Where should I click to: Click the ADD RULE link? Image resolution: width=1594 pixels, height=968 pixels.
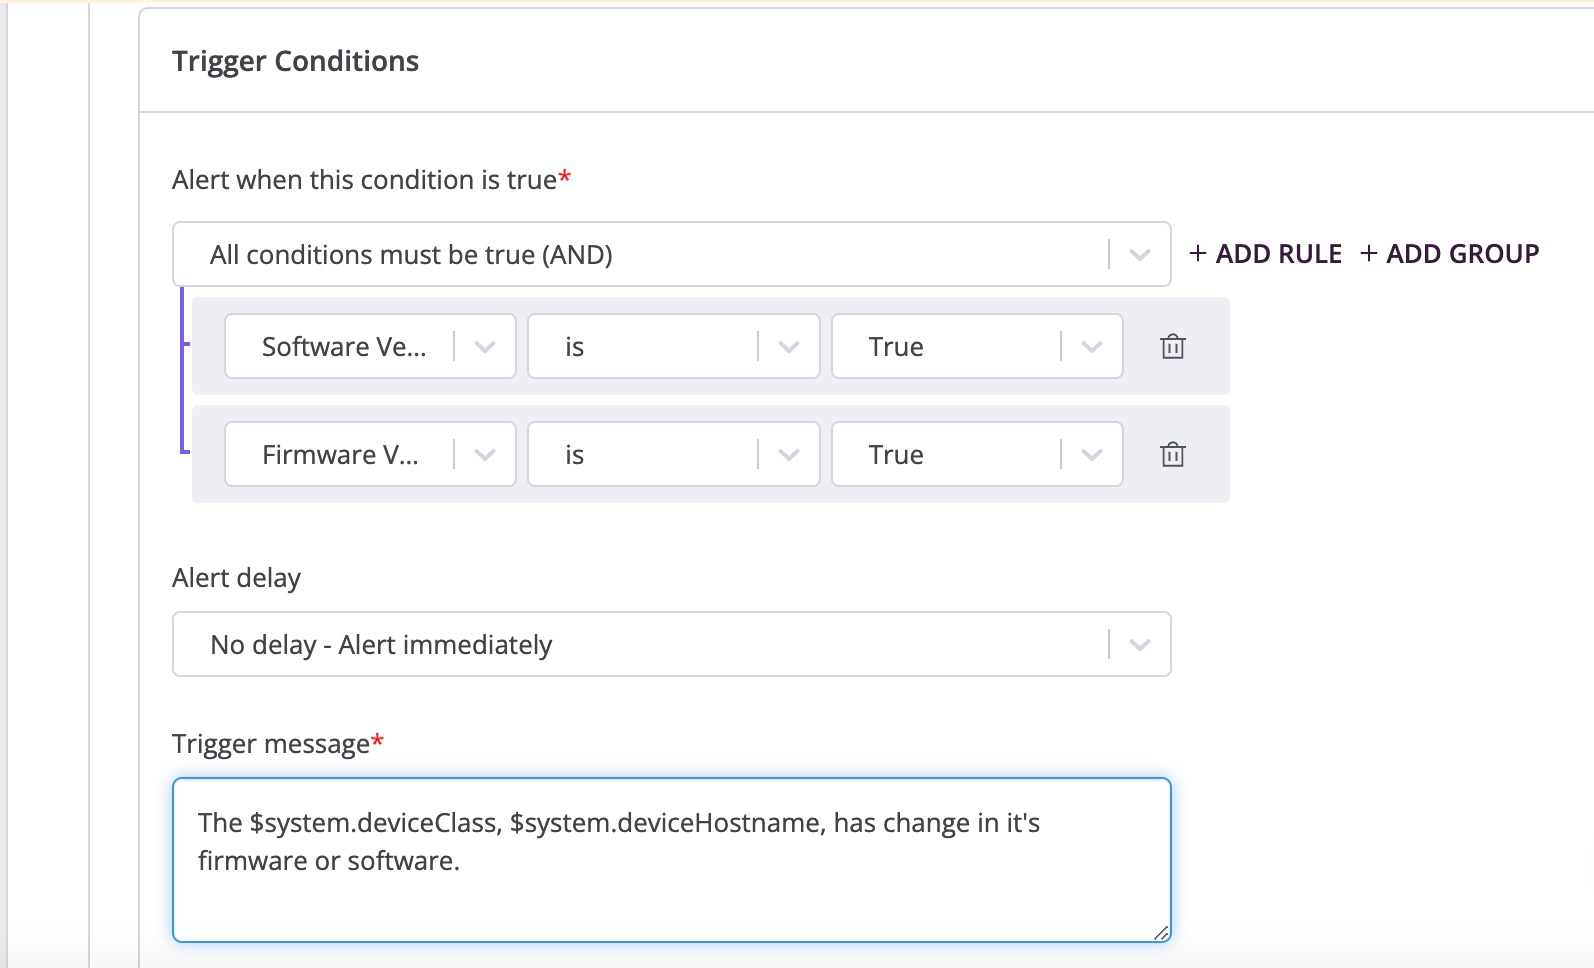1266,253
